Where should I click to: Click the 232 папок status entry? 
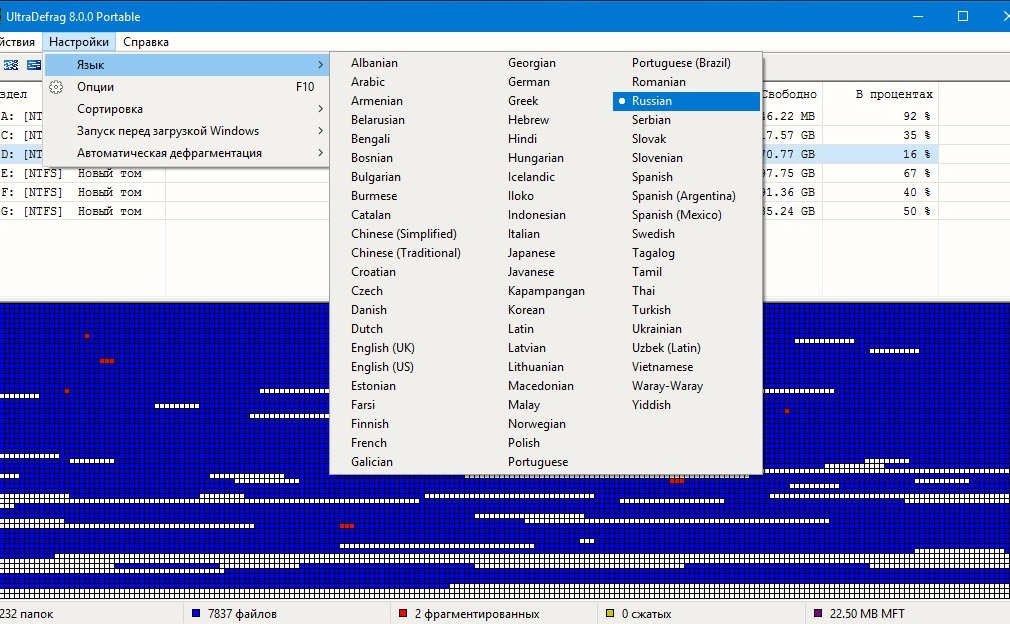(27, 614)
